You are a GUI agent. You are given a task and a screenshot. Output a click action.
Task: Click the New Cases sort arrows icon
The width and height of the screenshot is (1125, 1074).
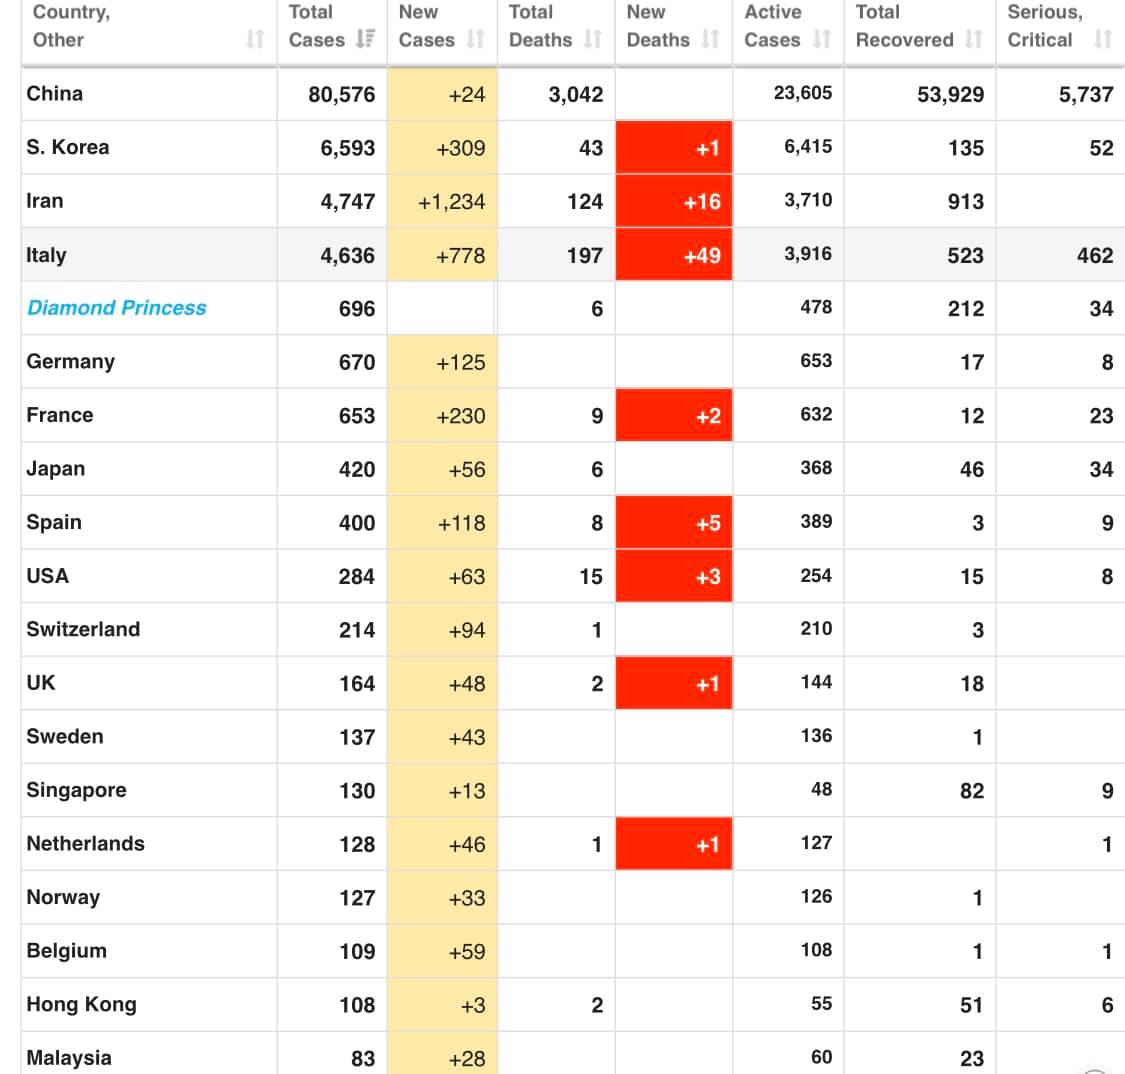click(476, 39)
